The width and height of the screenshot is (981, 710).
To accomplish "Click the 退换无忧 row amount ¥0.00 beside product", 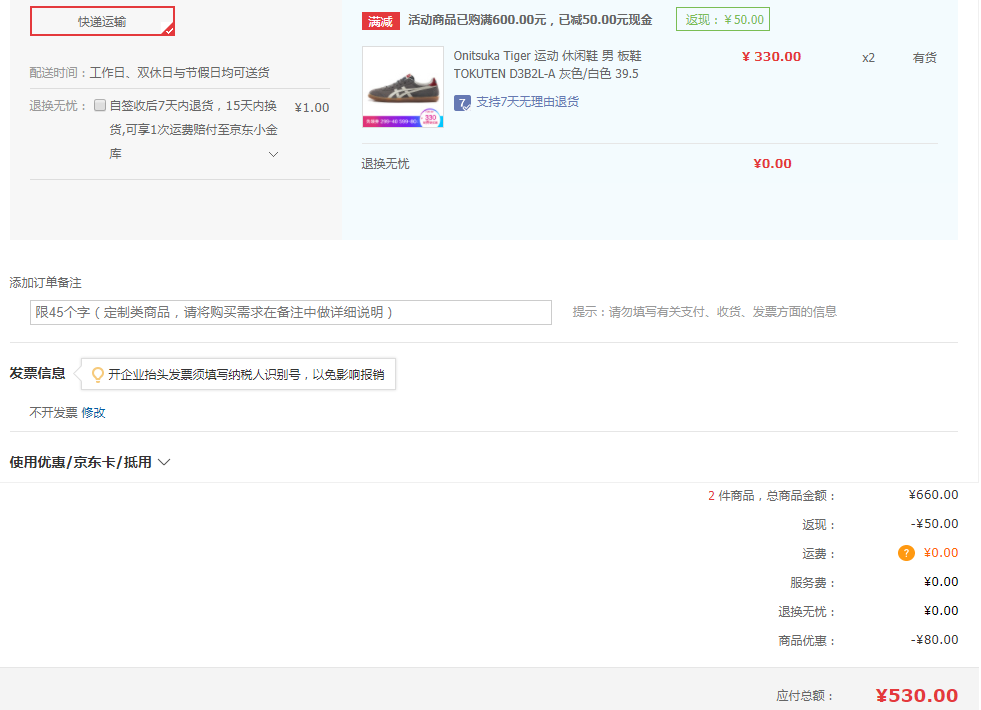I will (x=773, y=164).
